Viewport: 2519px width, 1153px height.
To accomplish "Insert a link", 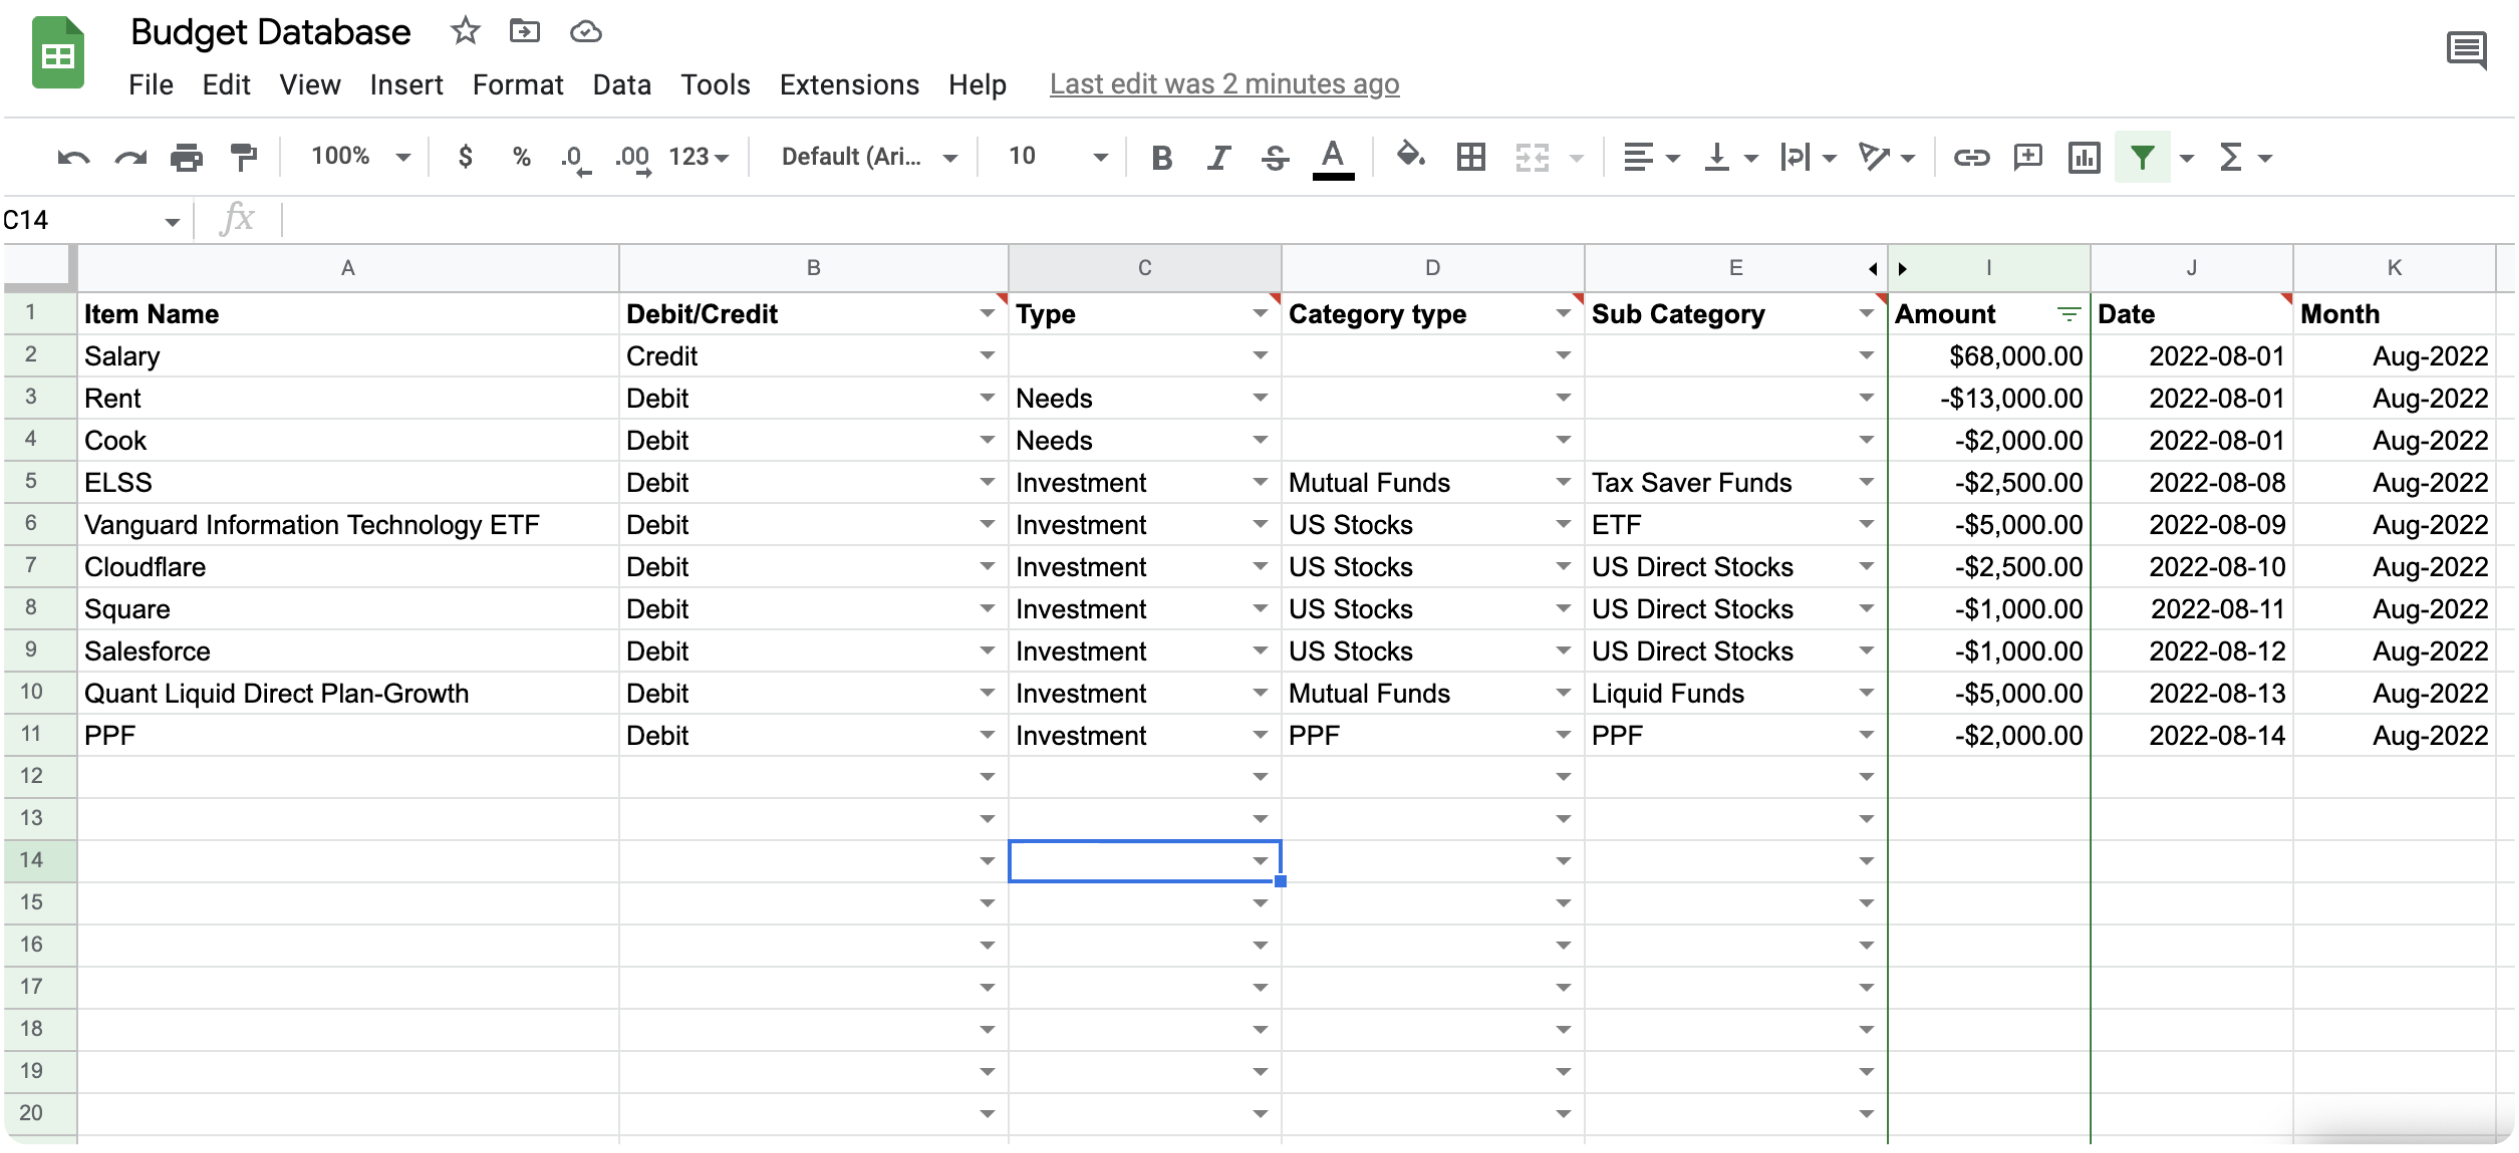I will coord(1971,157).
